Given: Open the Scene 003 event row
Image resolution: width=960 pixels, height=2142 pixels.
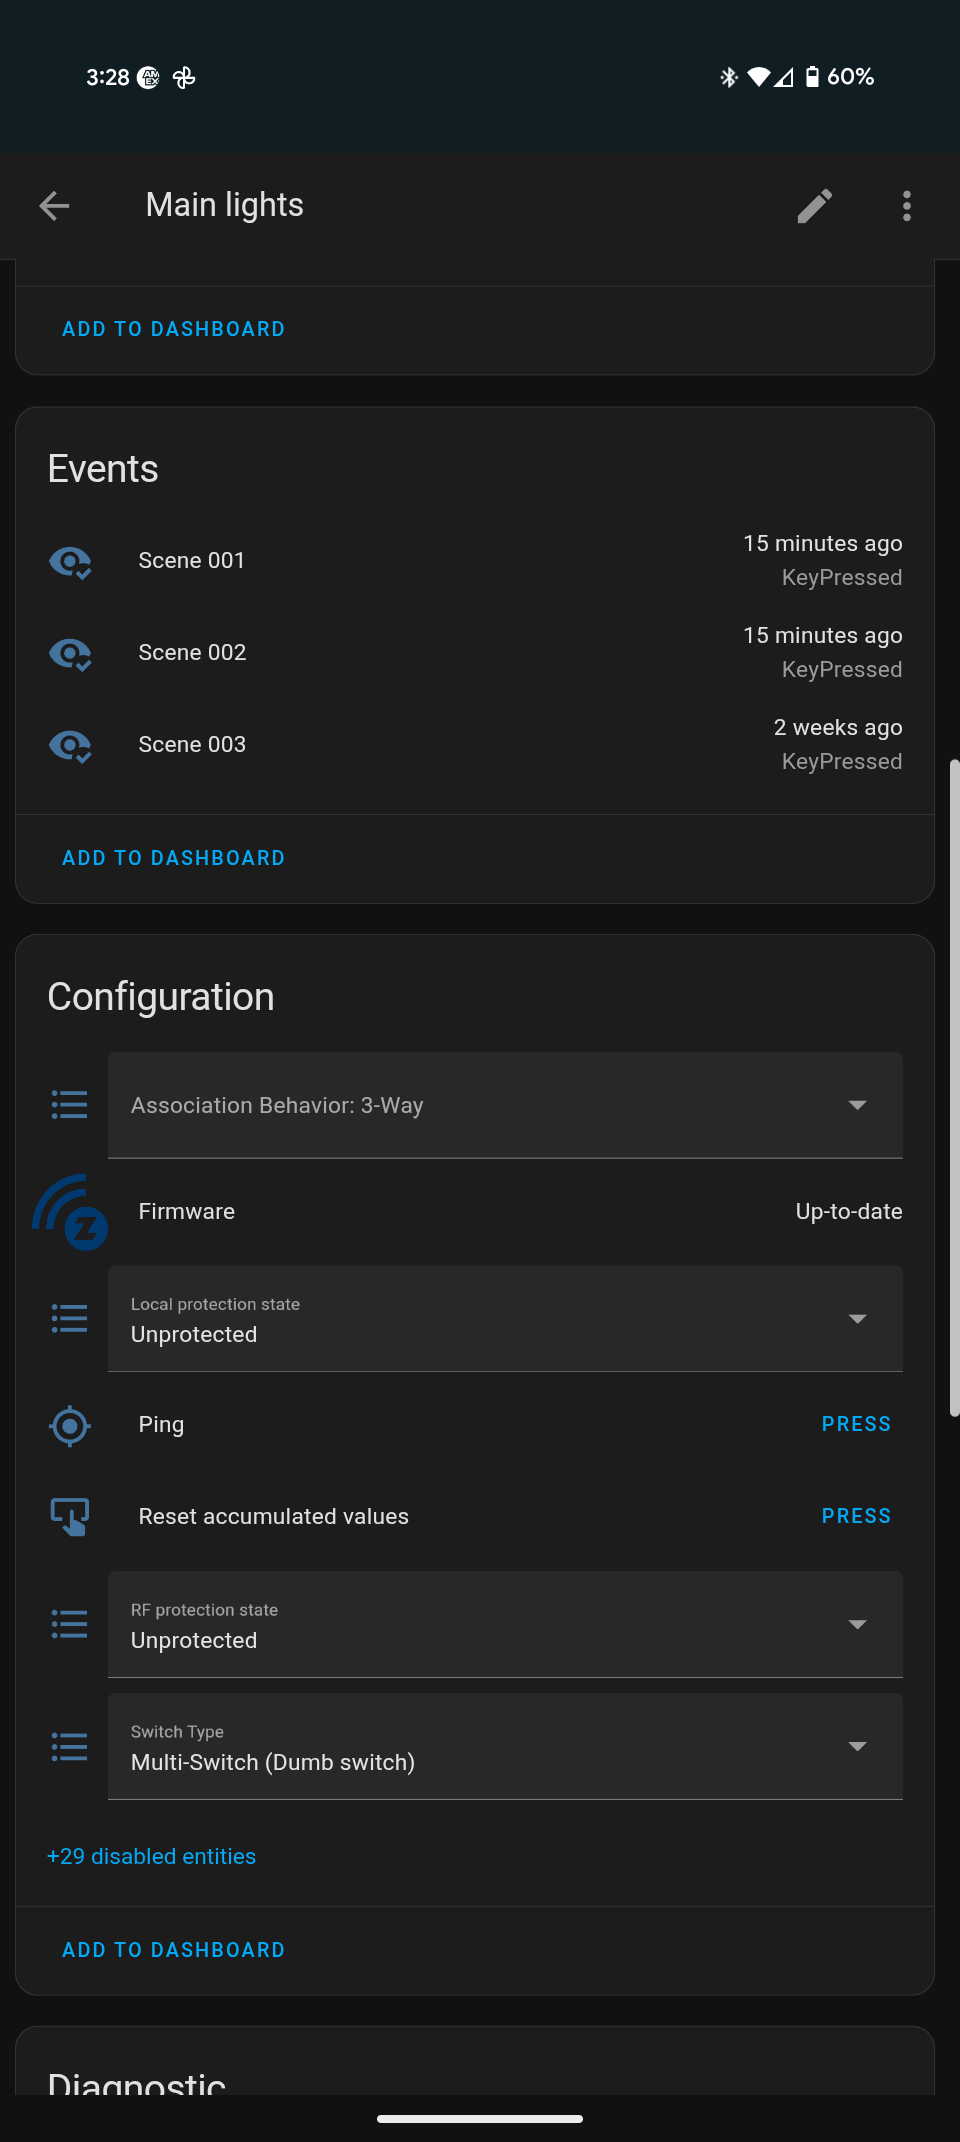Looking at the screenshot, I should point(475,745).
